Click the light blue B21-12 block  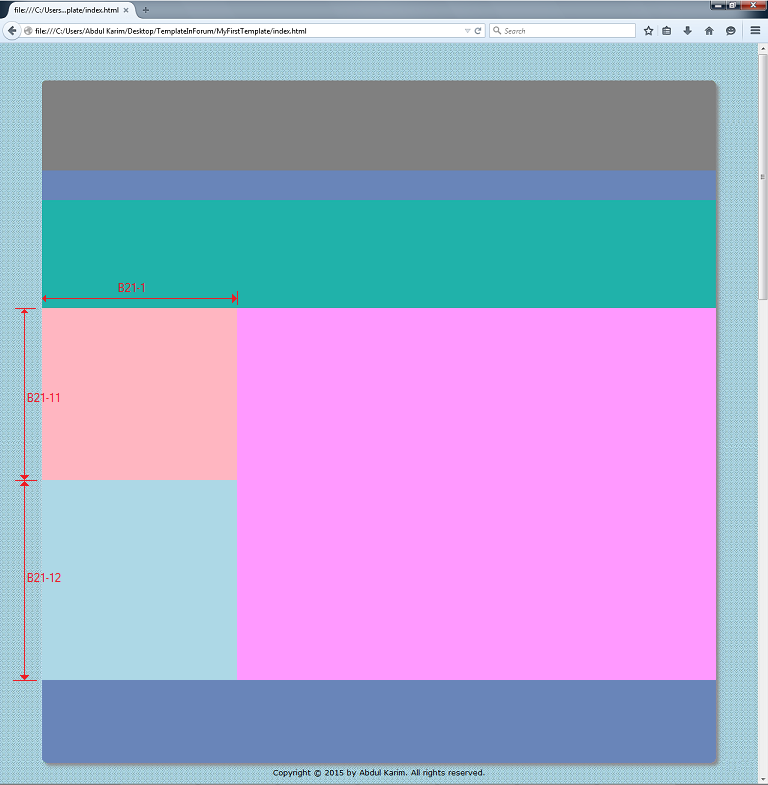tap(140, 580)
